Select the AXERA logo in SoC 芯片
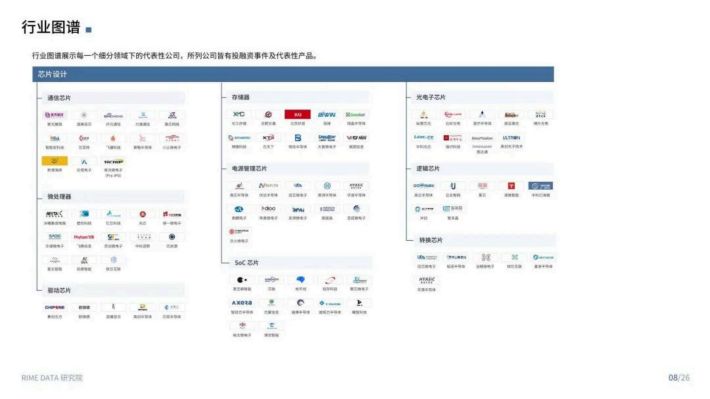Screen dimensions: 710x399 click(x=242, y=303)
